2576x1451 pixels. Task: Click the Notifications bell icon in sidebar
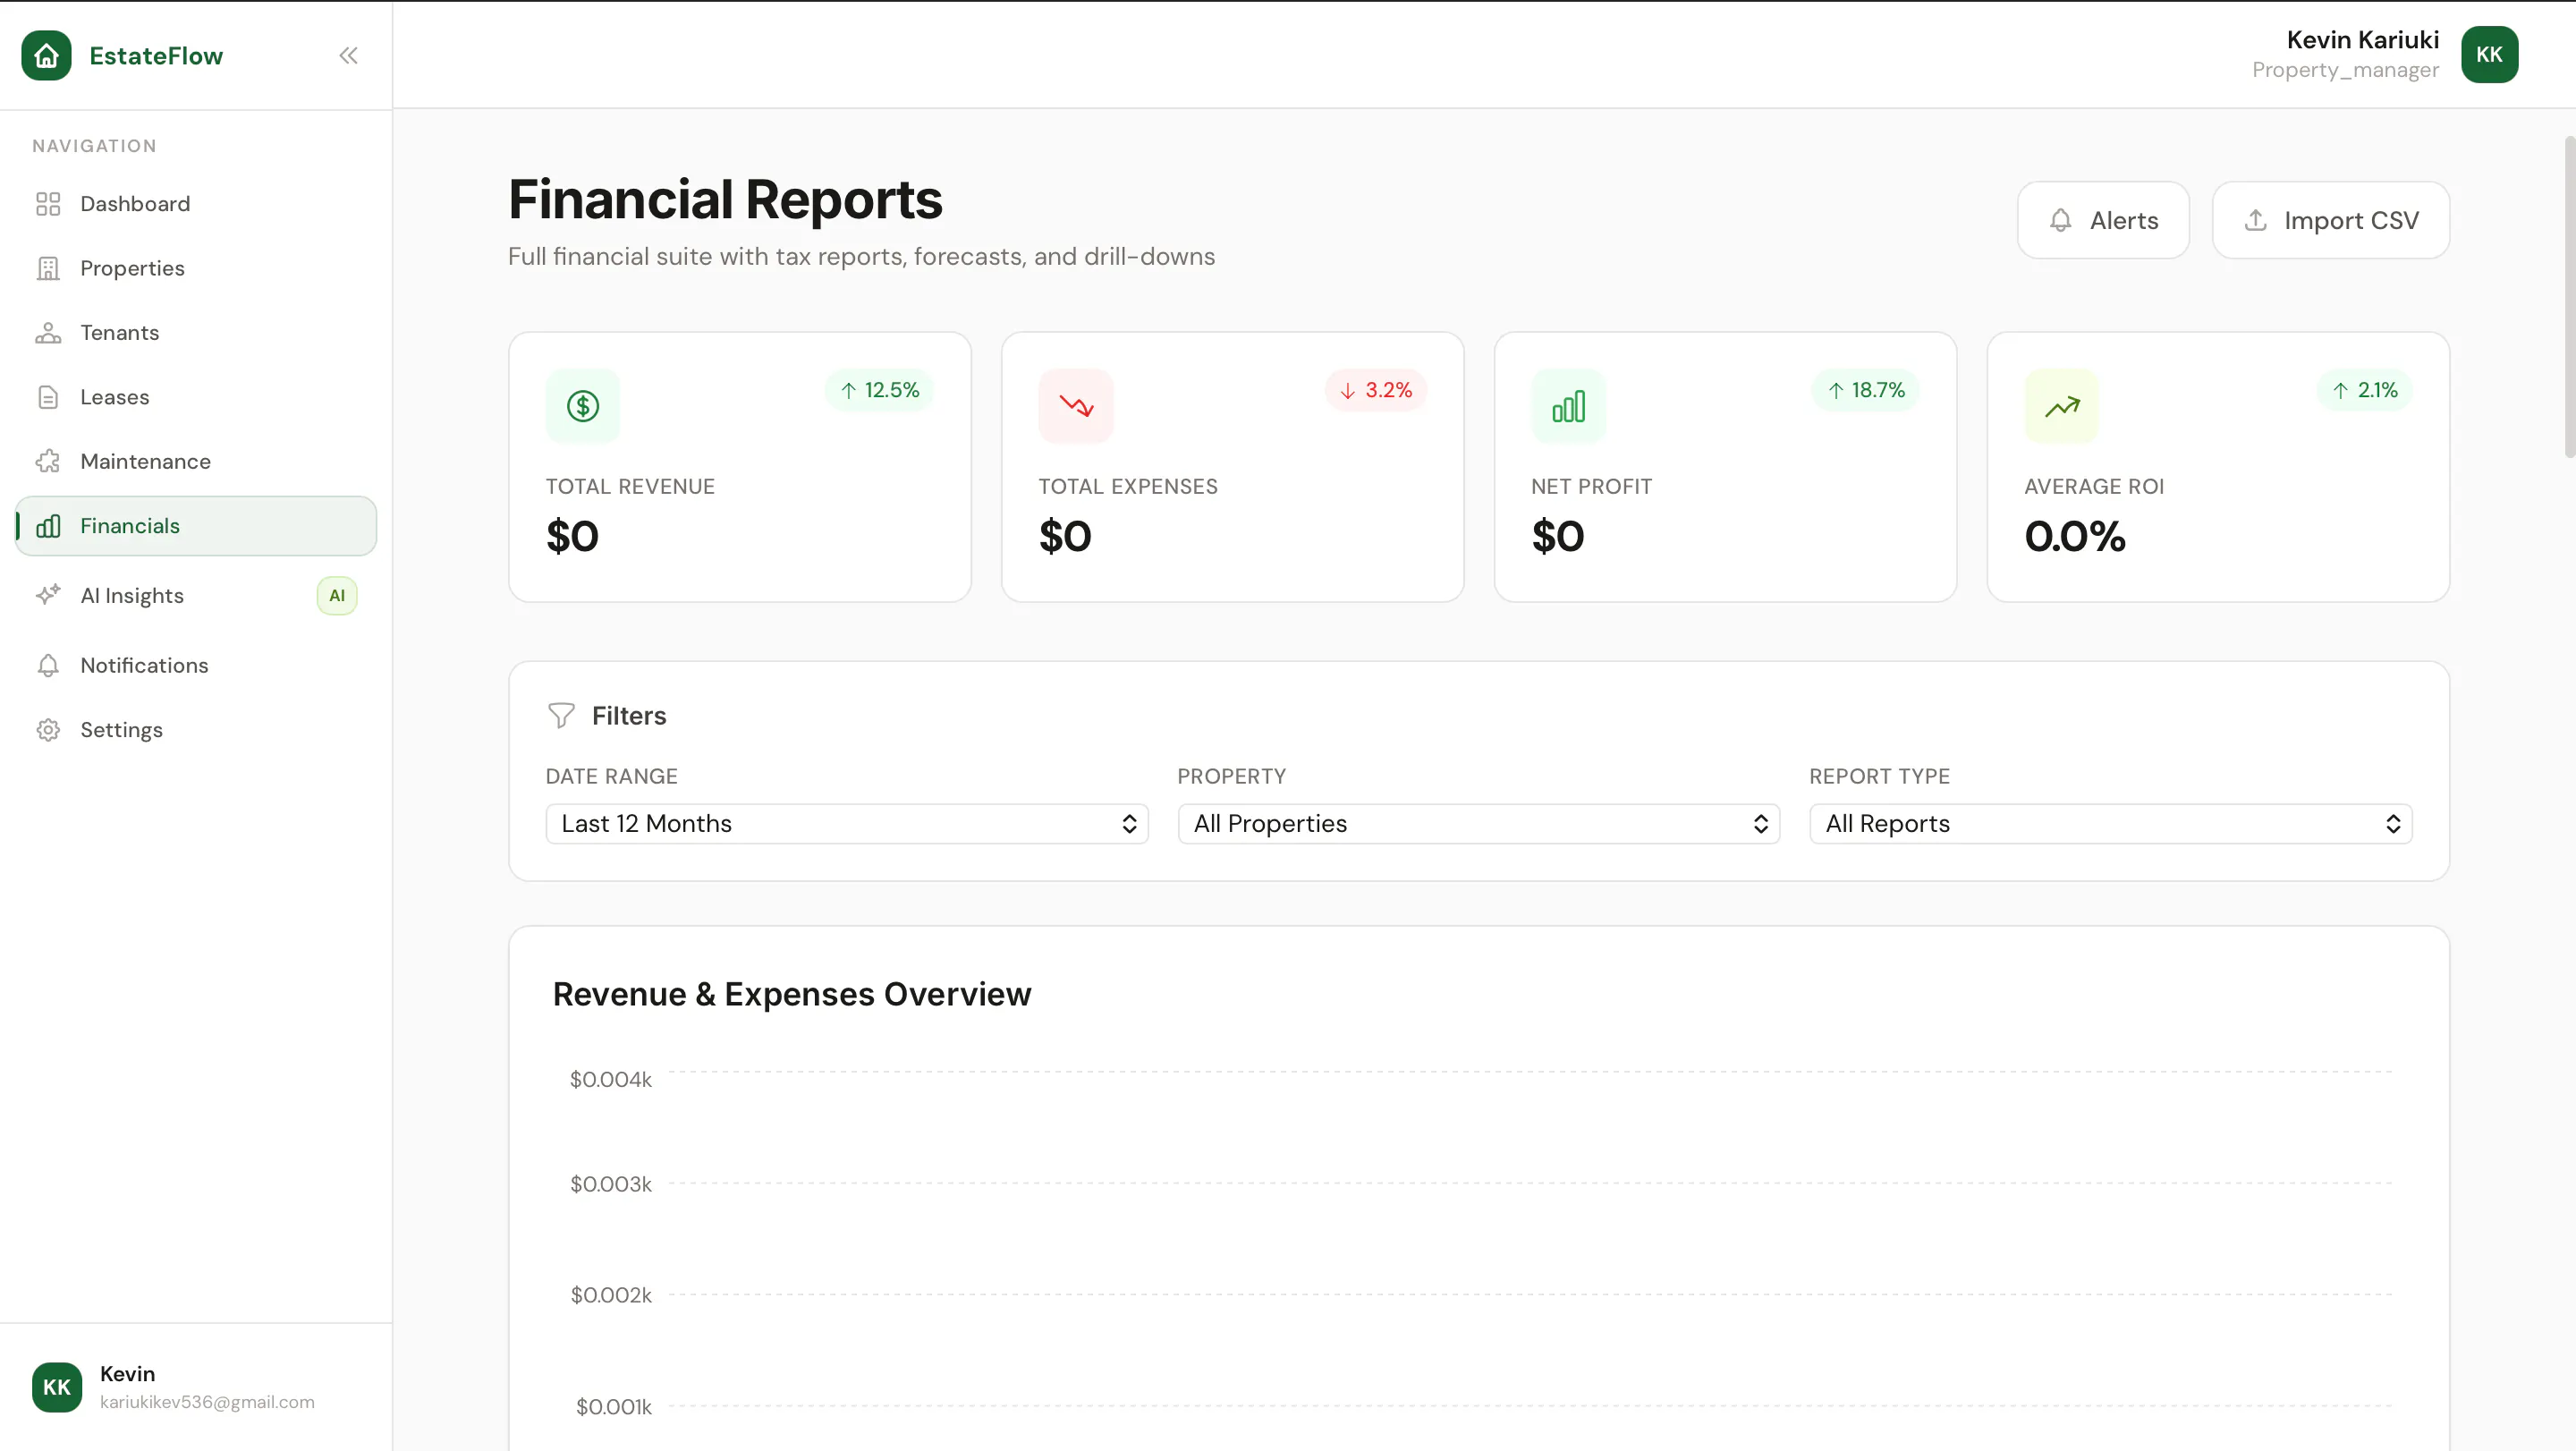(x=48, y=665)
